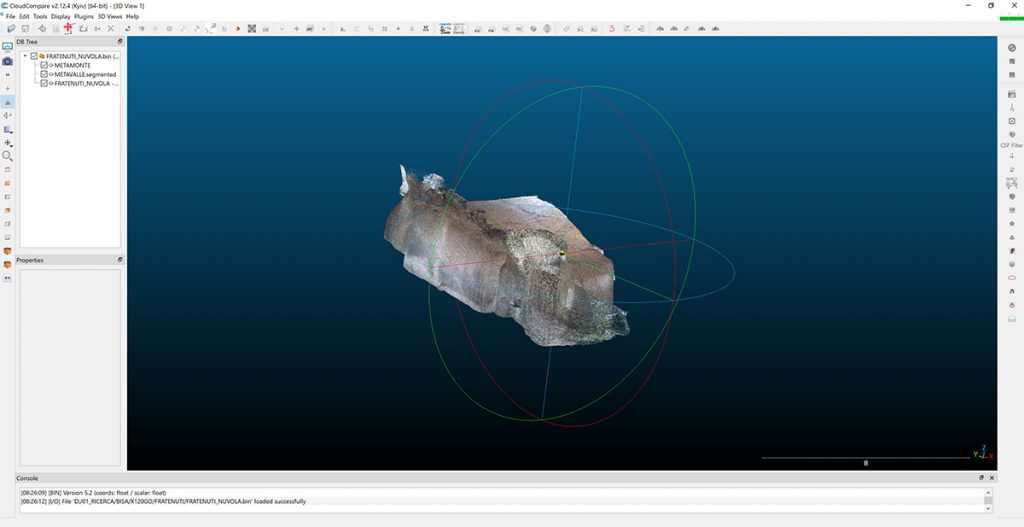Click the Open file icon in toolbar

10,28
